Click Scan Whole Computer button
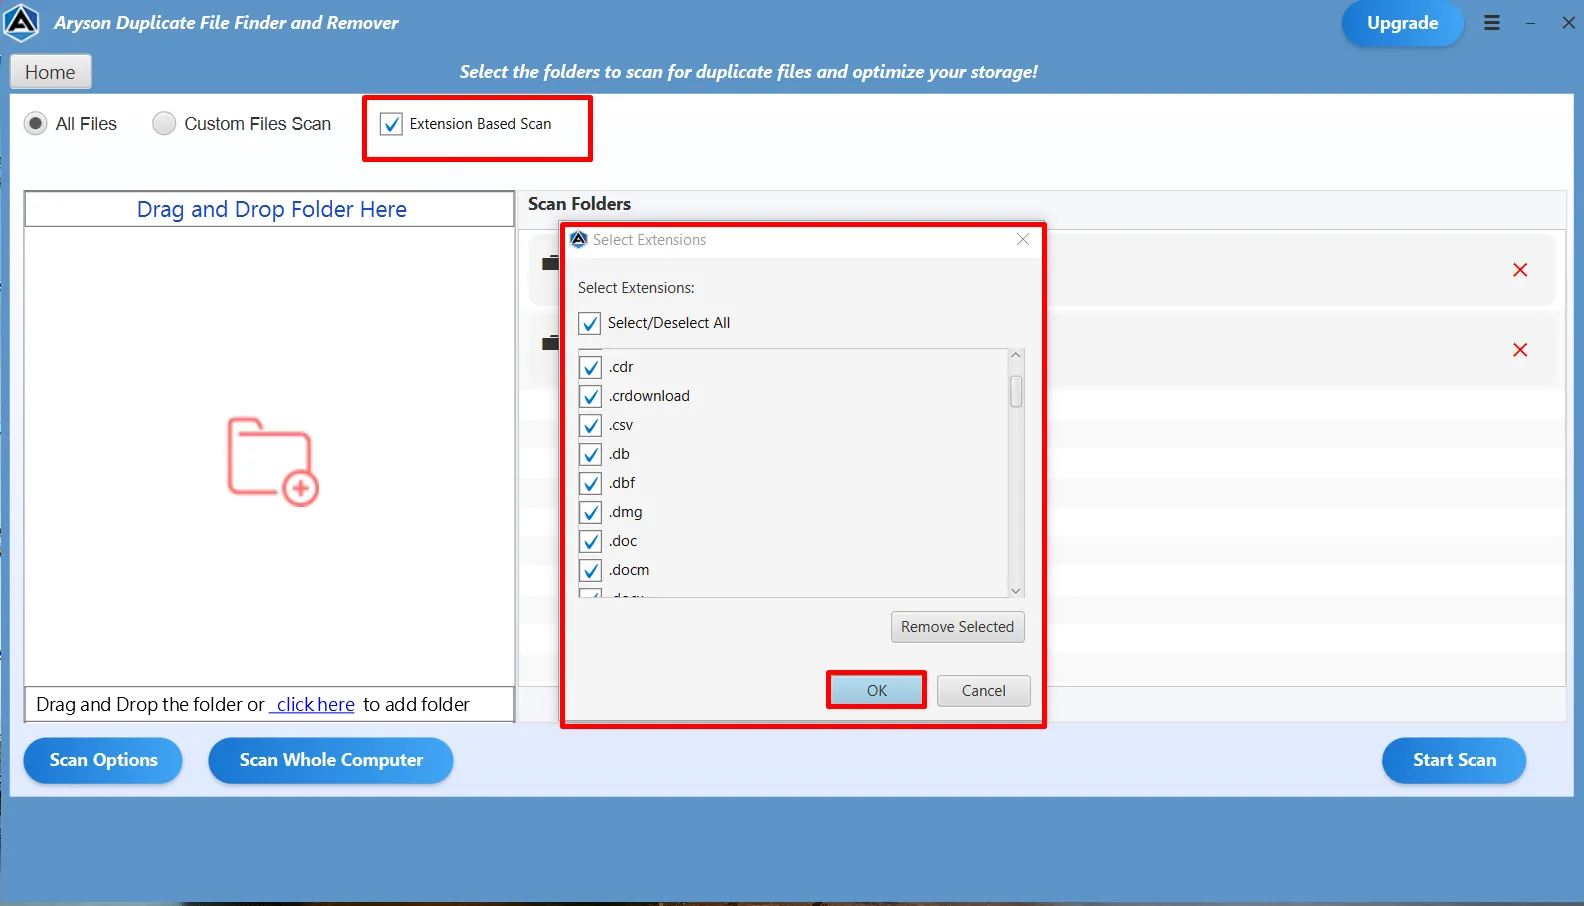This screenshot has height=906, width=1584. pos(331,760)
